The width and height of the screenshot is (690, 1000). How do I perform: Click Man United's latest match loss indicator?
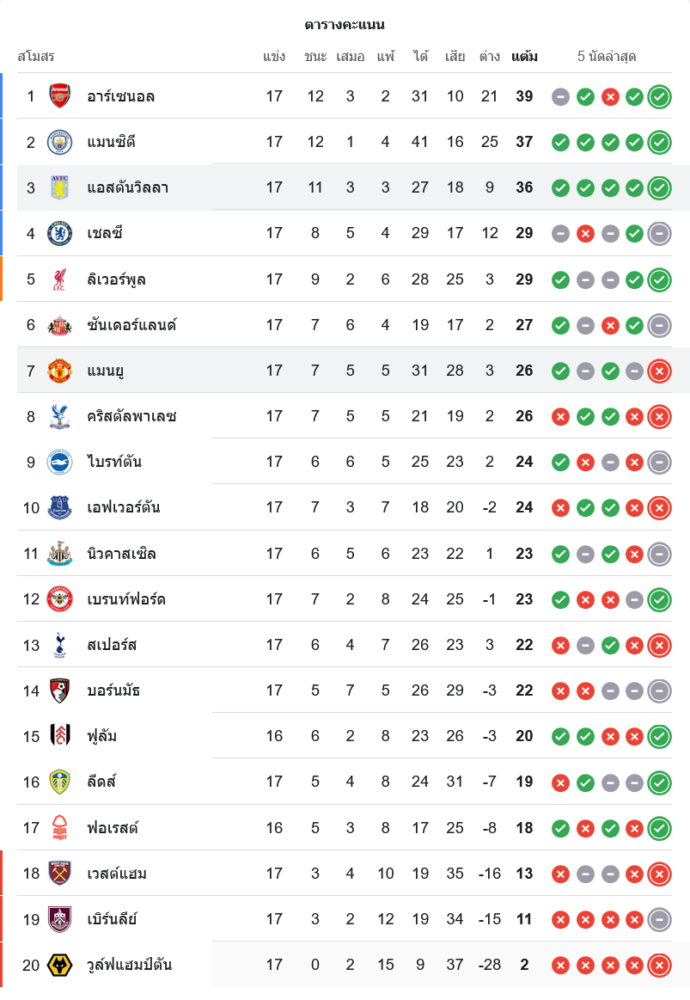pos(659,371)
